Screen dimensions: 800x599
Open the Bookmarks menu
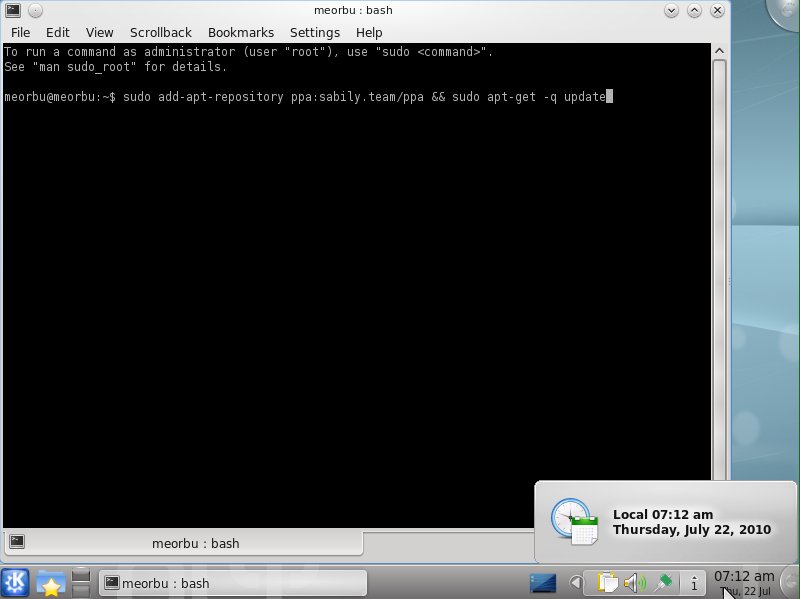pos(240,32)
